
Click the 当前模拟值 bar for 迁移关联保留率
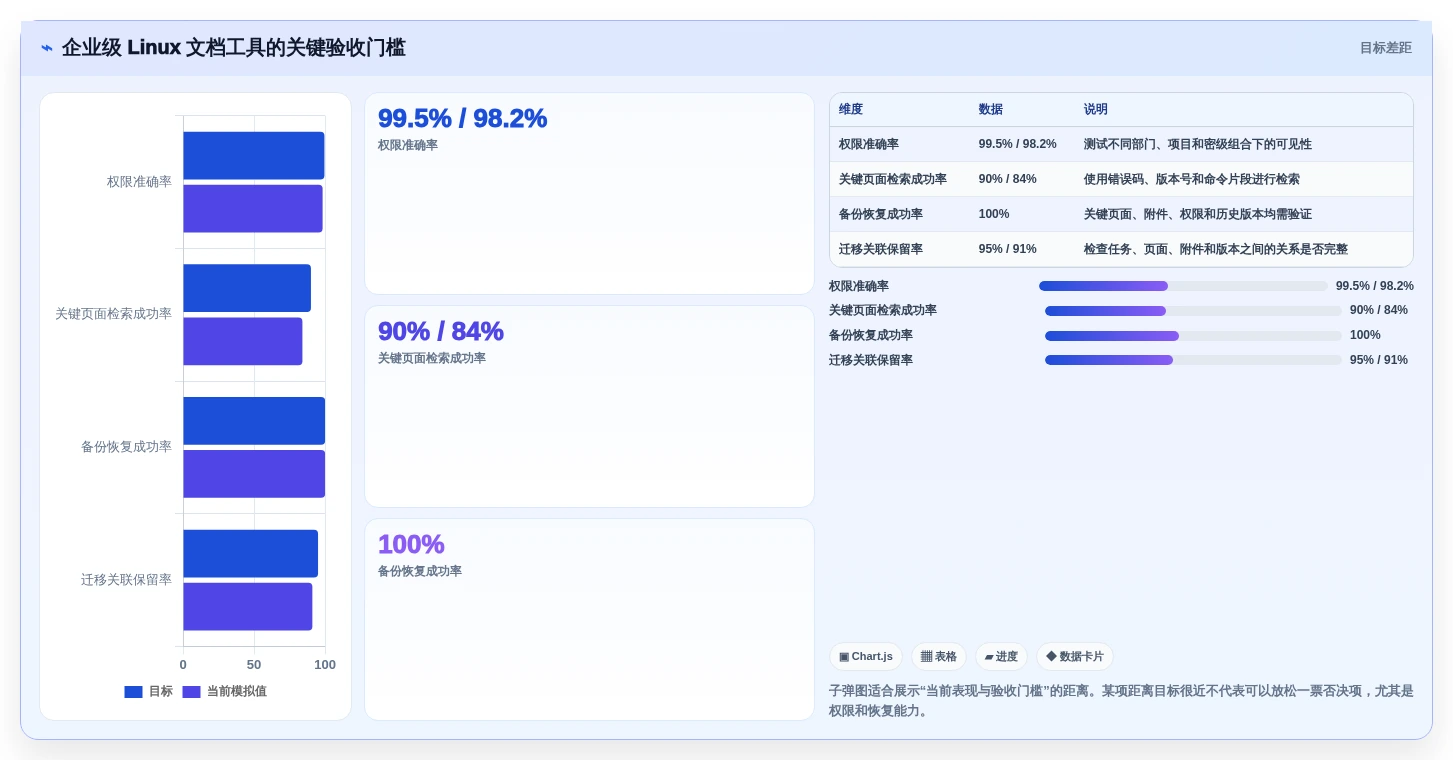[248, 607]
